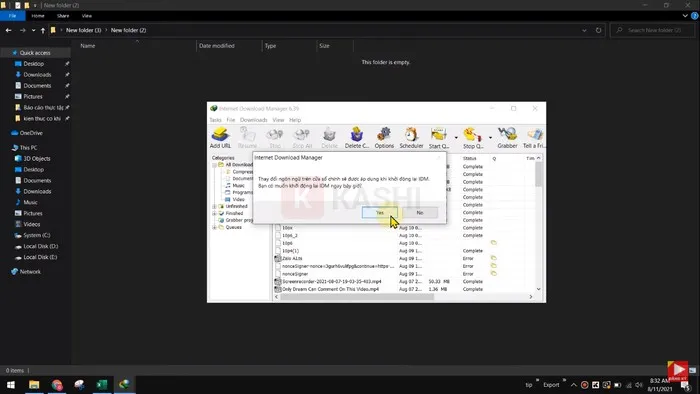Screen dimensions: 700x394
Task: Click the Start Queue toolbar icon
Action: tap(439, 137)
